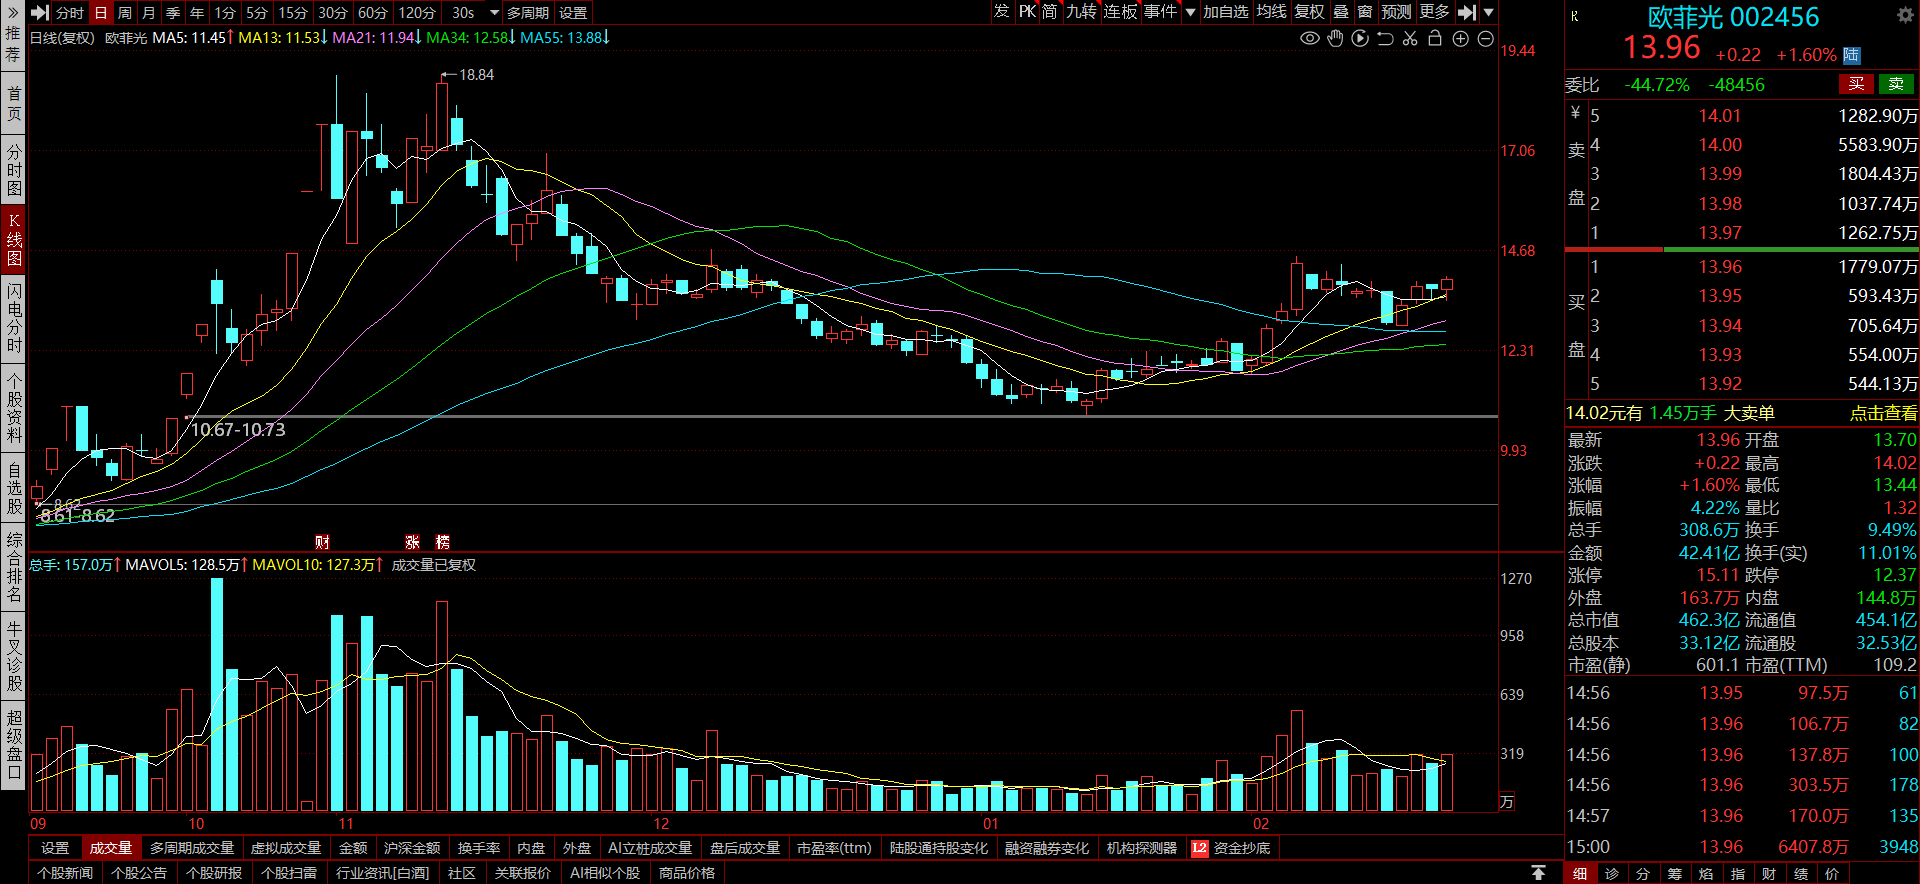
Task: Select the 周 weekly period
Action: tap(125, 12)
